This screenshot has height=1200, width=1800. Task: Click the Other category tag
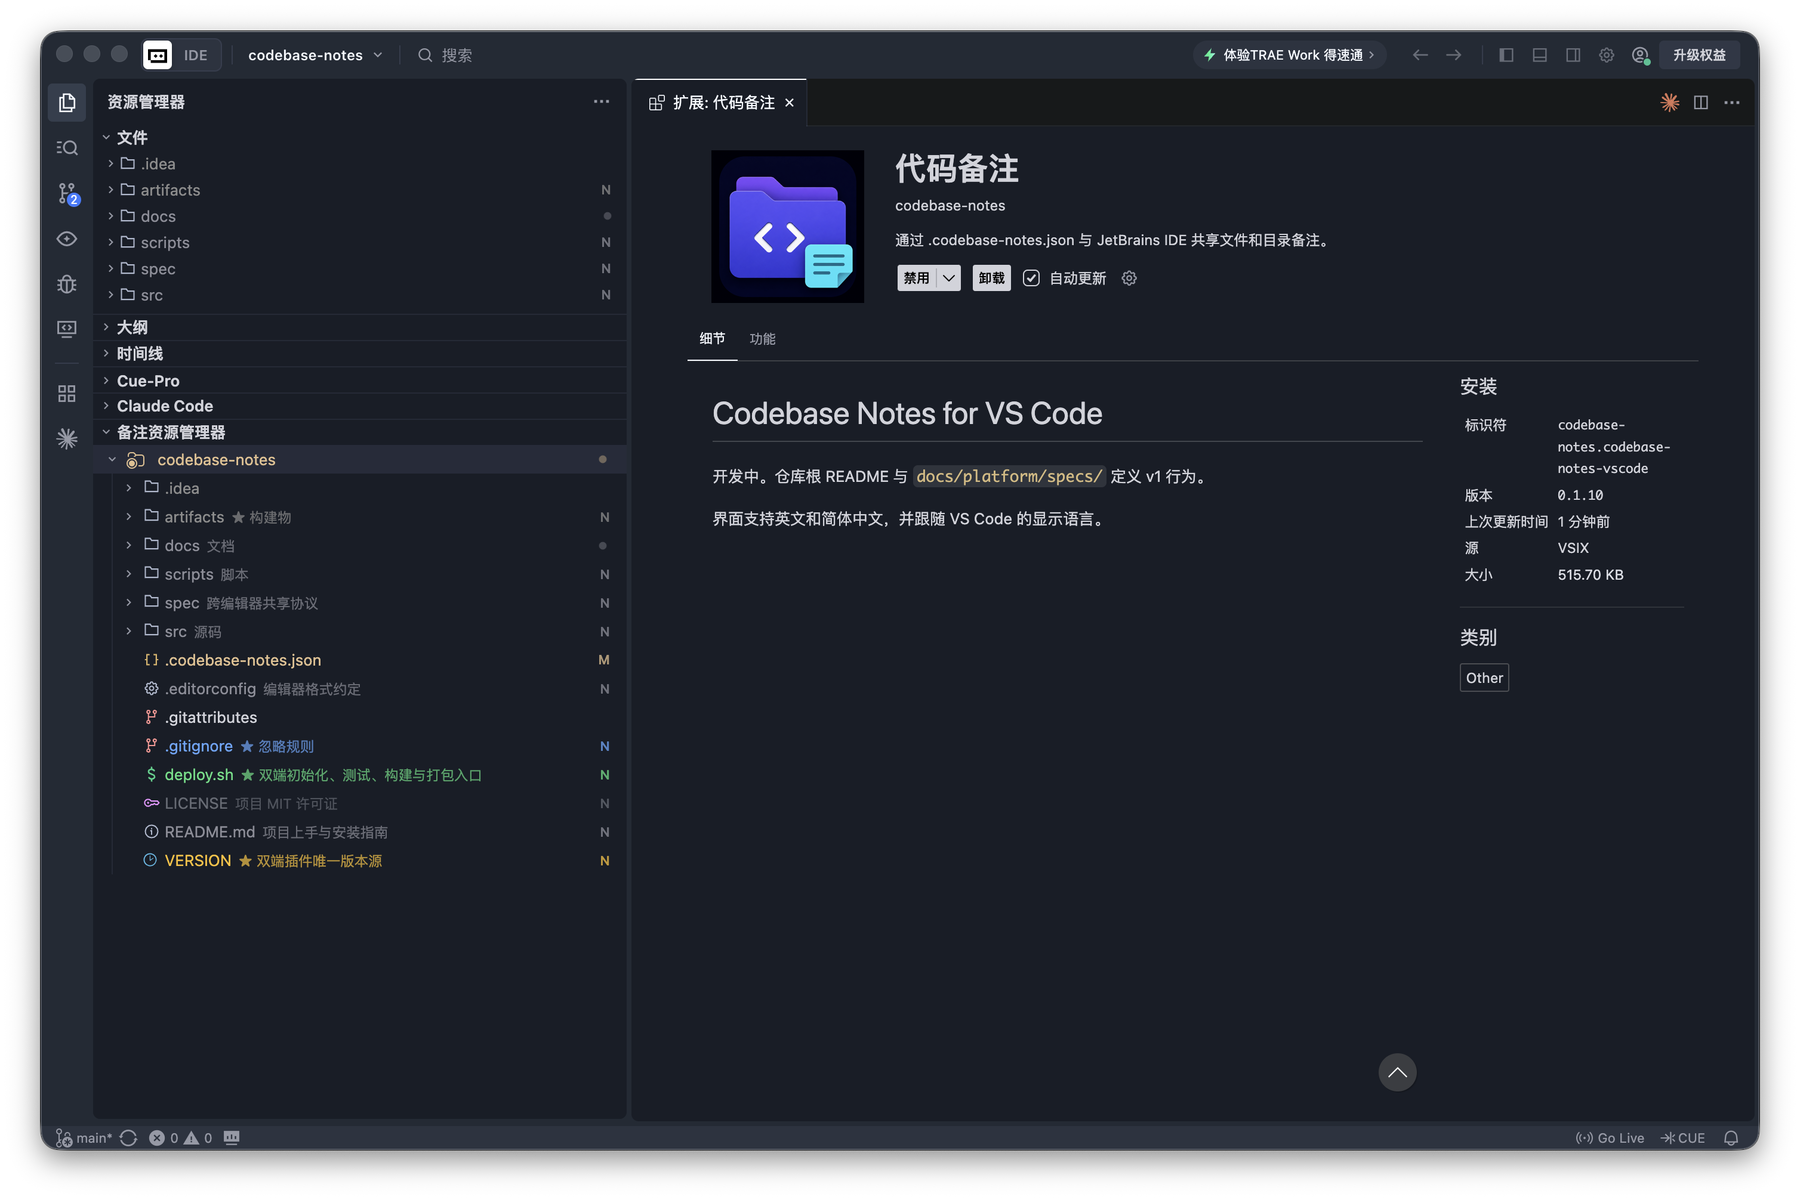pos(1484,678)
